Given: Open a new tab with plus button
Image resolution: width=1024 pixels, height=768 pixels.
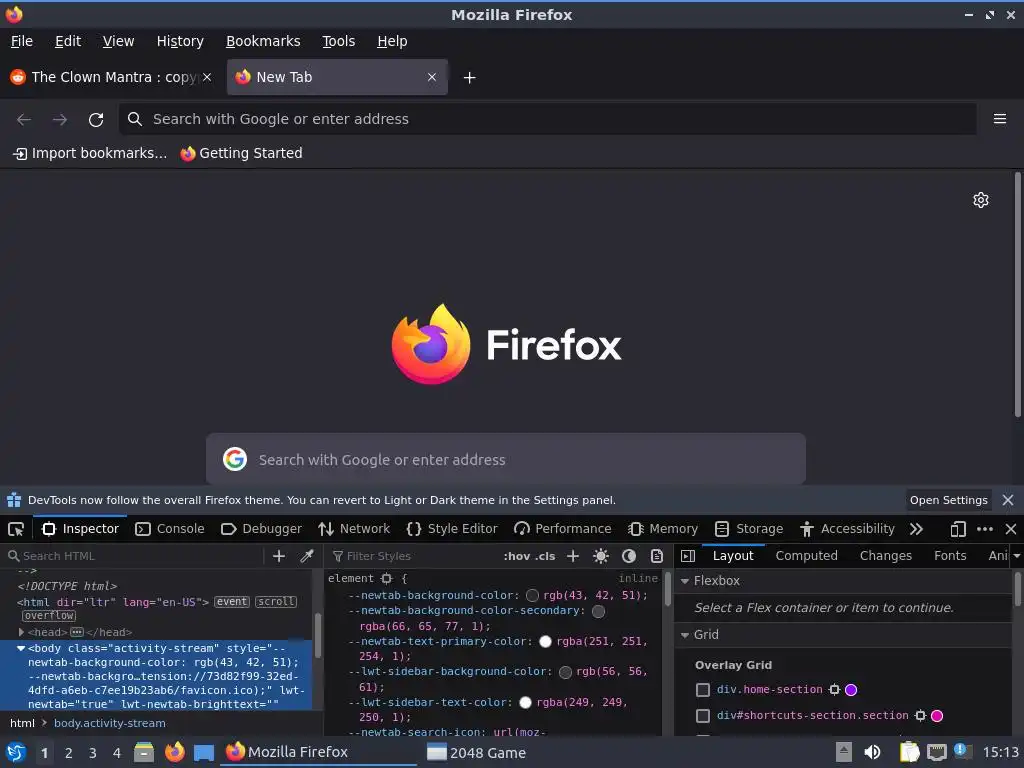Looking at the screenshot, I should (469, 78).
